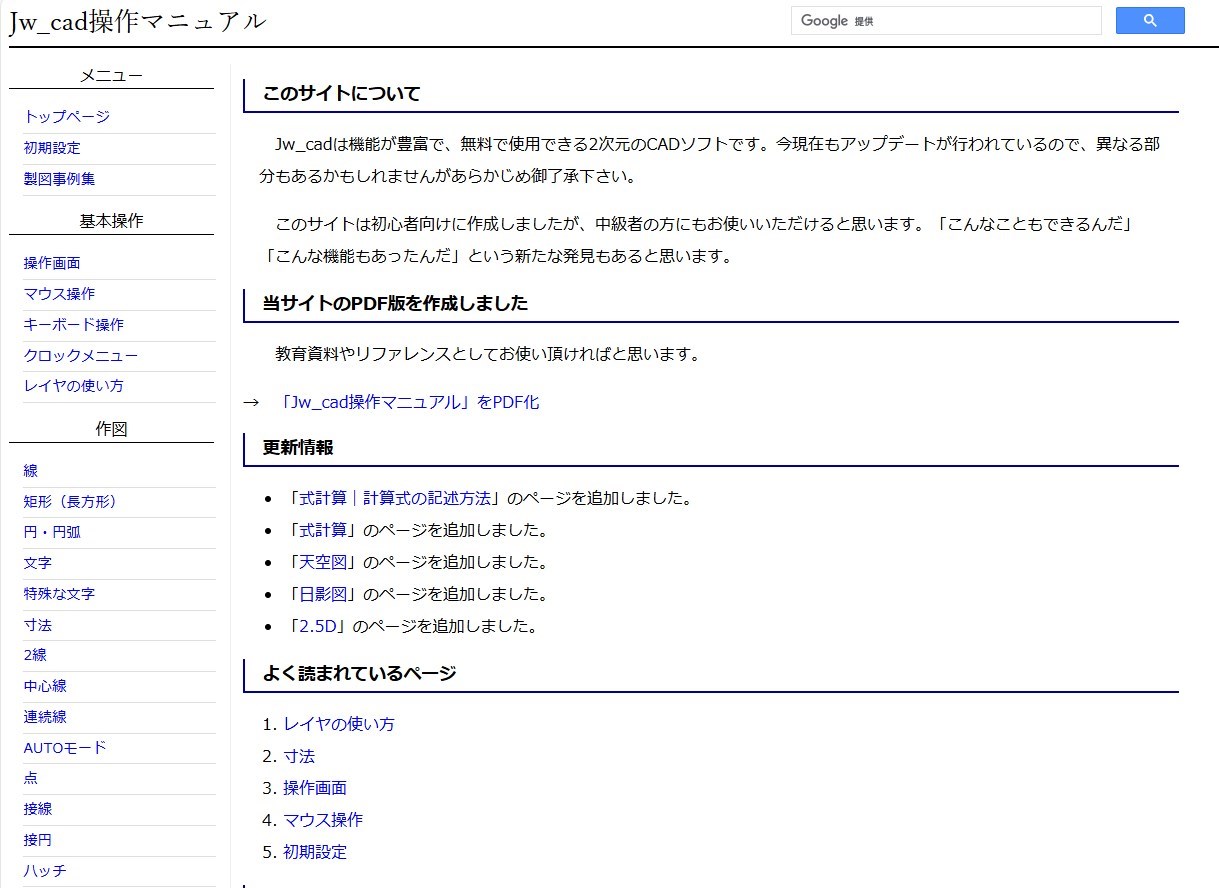The image size is (1219, 888).
Task: Open 操作画面 in the 基本操作 sidebar section
Action: click(52, 263)
